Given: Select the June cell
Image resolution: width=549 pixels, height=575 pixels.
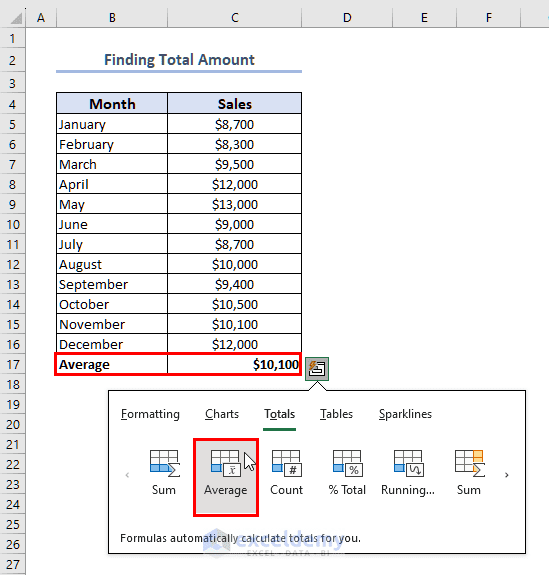Looking at the screenshot, I should click(112, 224).
